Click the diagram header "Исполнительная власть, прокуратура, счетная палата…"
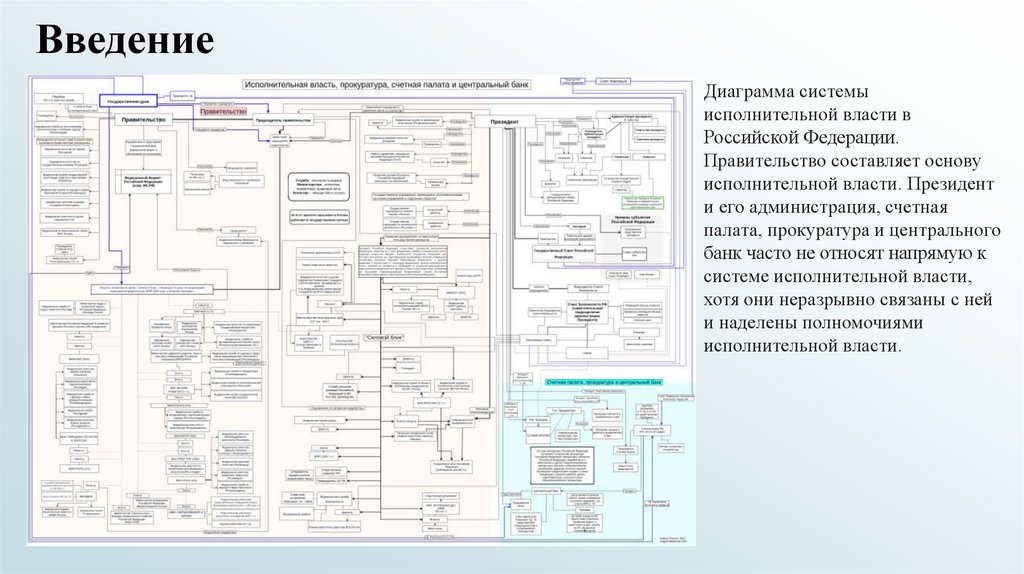The height and width of the screenshot is (574, 1024). pyautogui.click(x=387, y=85)
